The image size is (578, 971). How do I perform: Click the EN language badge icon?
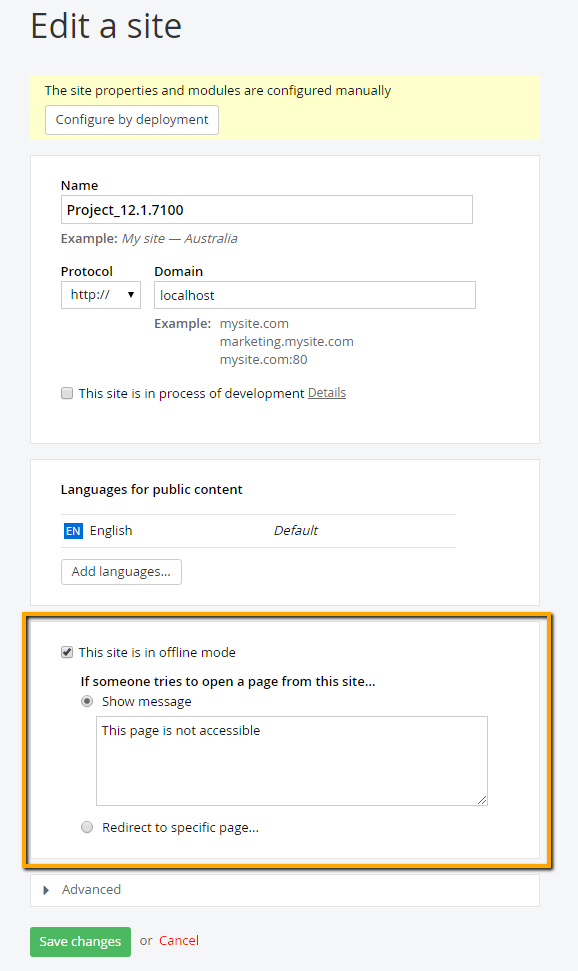tap(72, 530)
